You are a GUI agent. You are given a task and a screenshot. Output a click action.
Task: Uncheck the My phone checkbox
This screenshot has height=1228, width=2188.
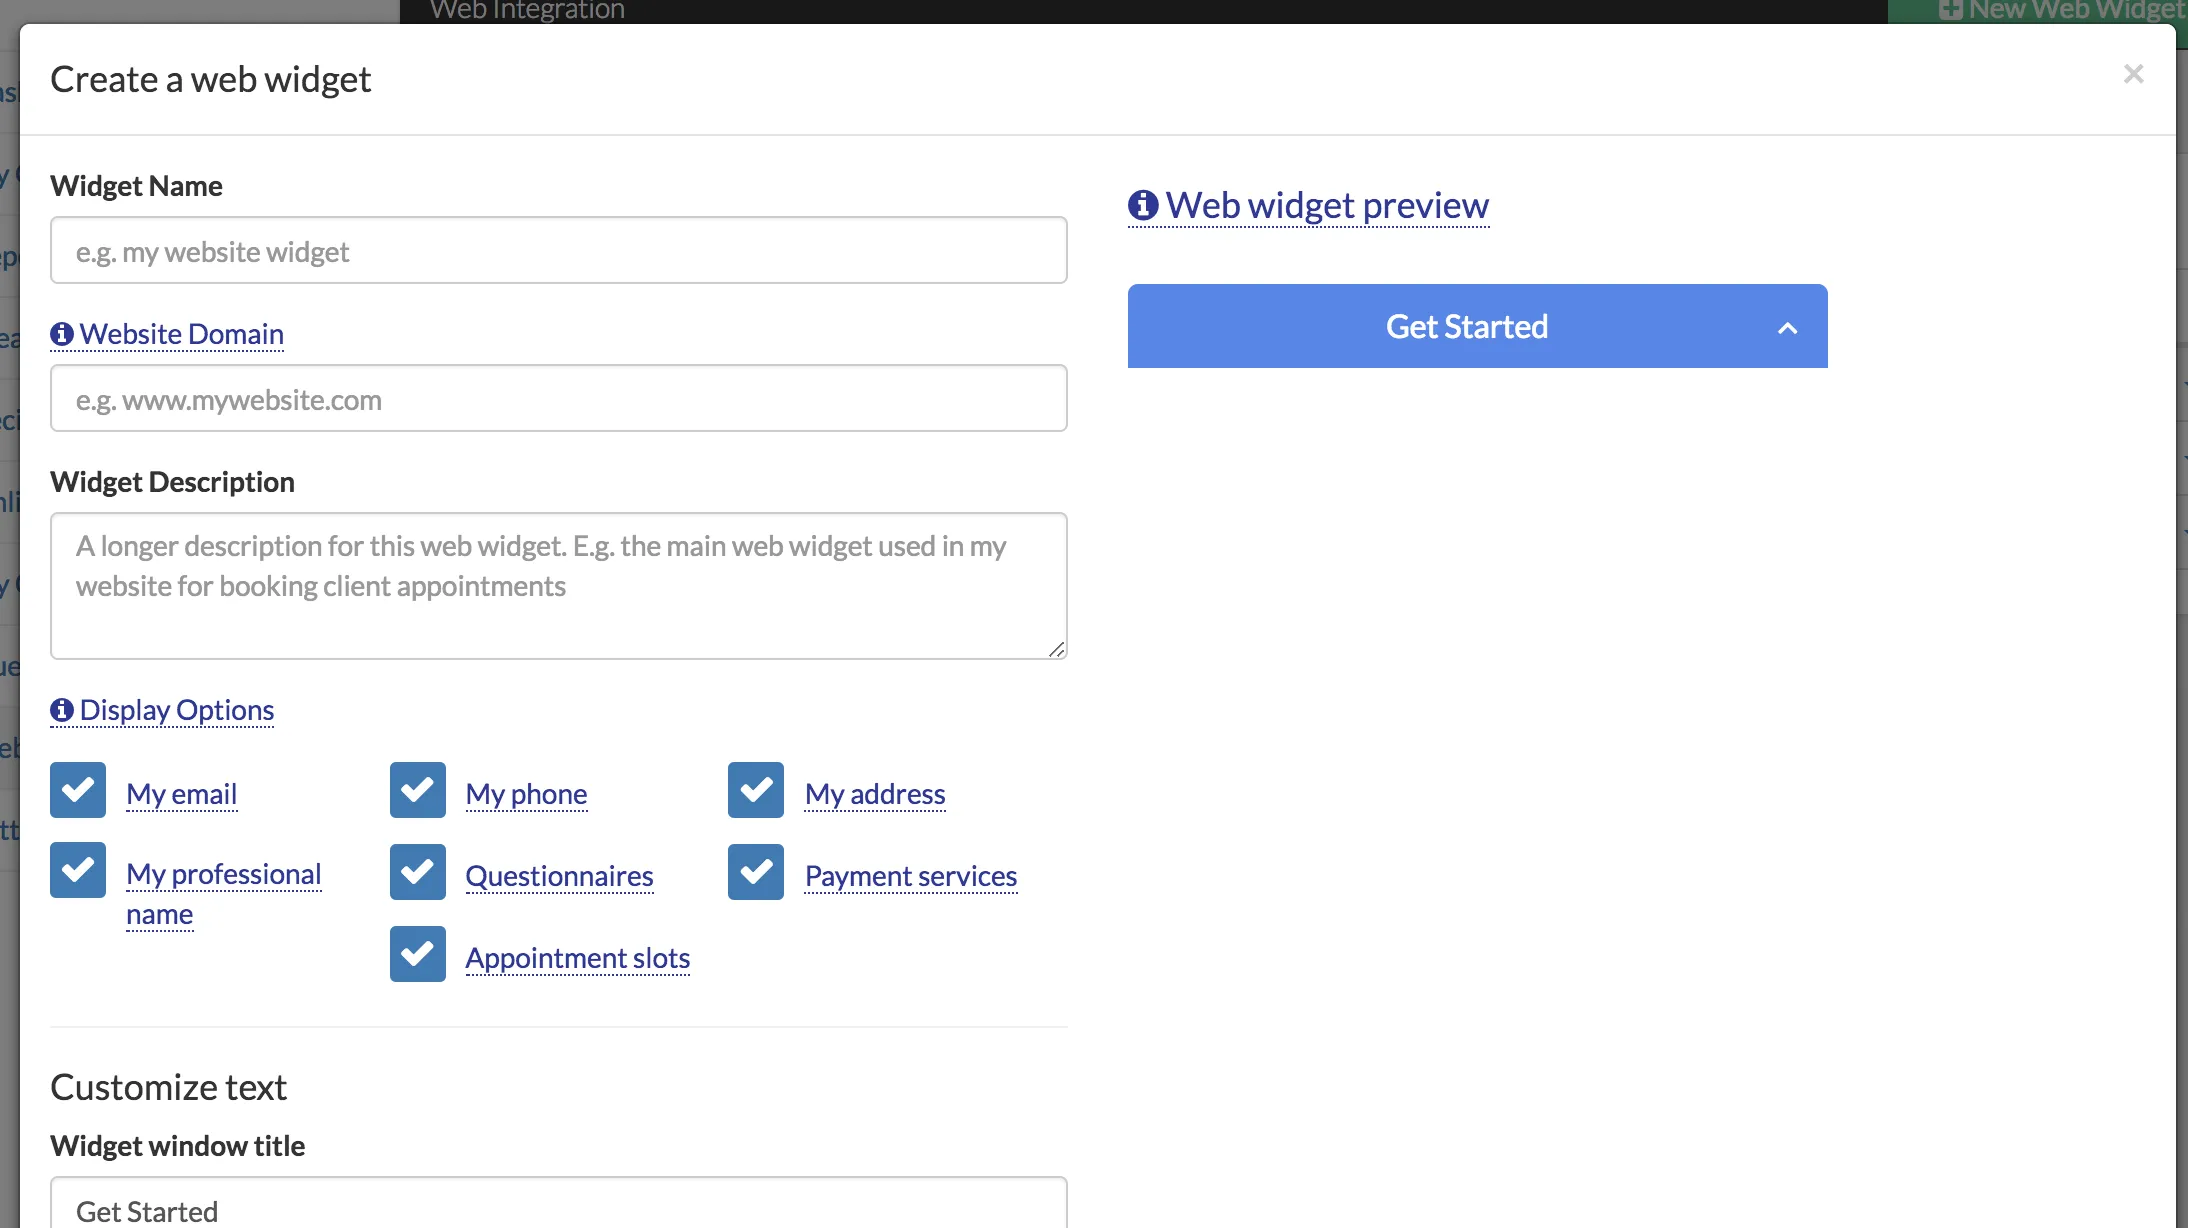[x=418, y=790]
